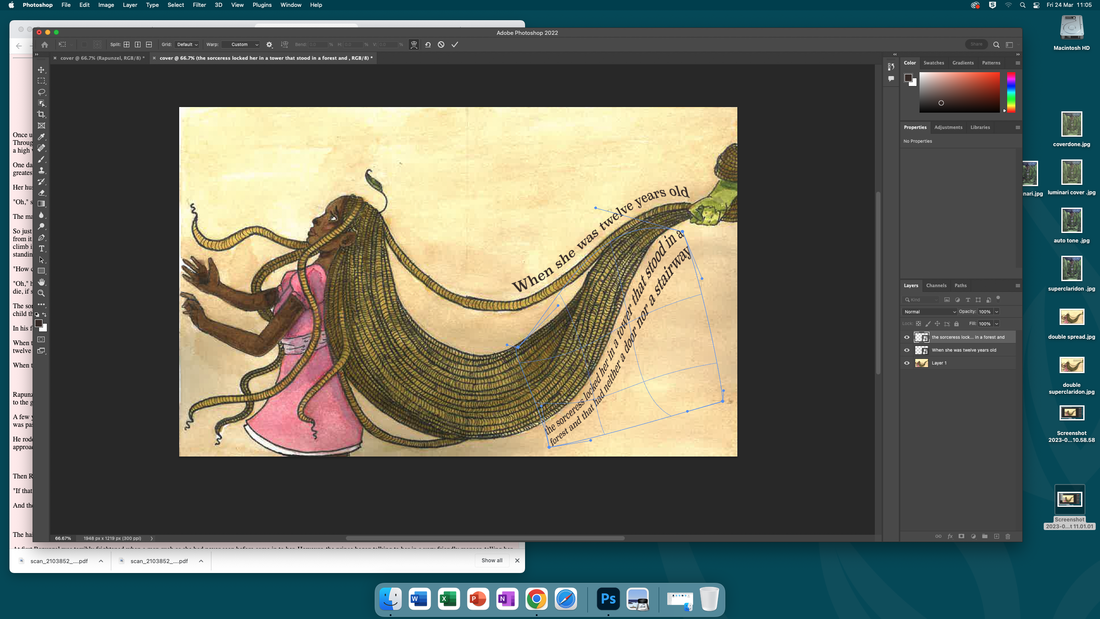This screenshot has width=1100, height=619.
Task: Select the Crop tool
Action: (x=41, y=114)
